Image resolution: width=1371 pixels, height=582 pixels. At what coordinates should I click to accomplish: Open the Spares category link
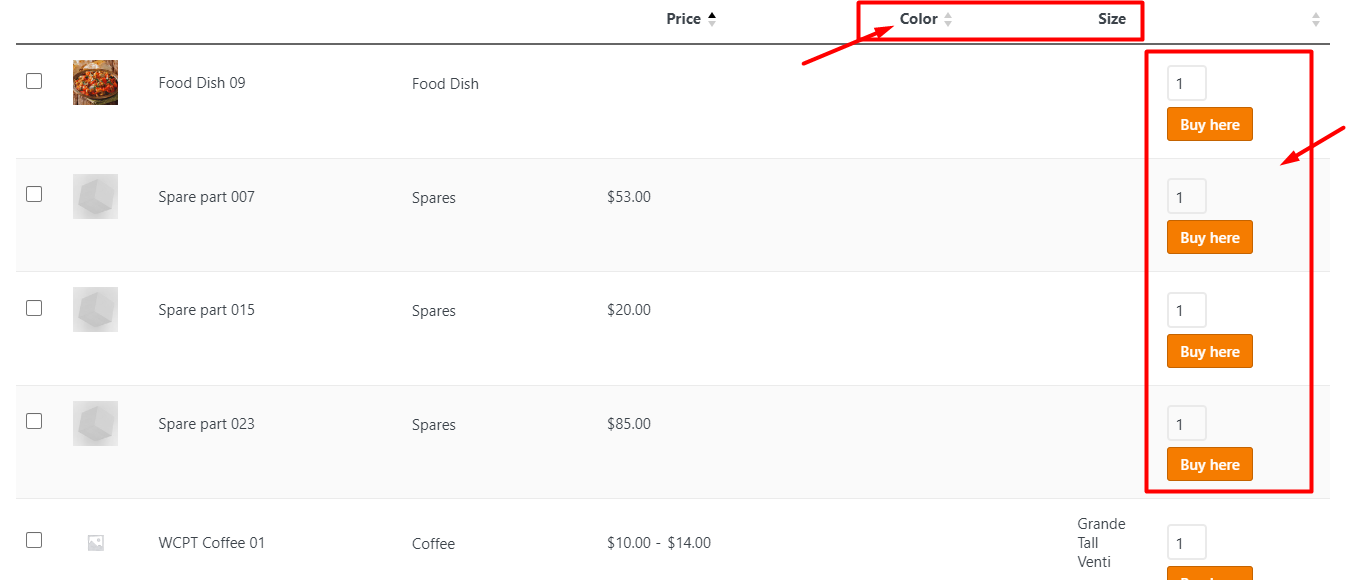[x=433, y=197]
